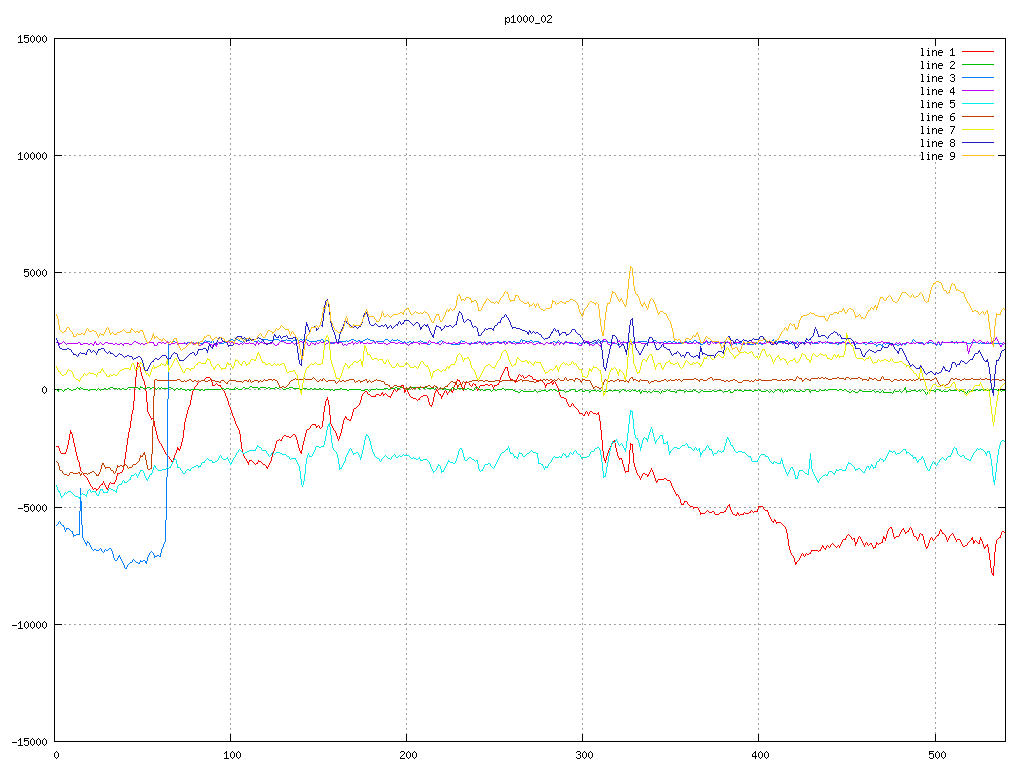Image resolution: width=1024 pixels, height=768 pixels.
Task: Click the y-axis label 15000
Action: (33, 39)
